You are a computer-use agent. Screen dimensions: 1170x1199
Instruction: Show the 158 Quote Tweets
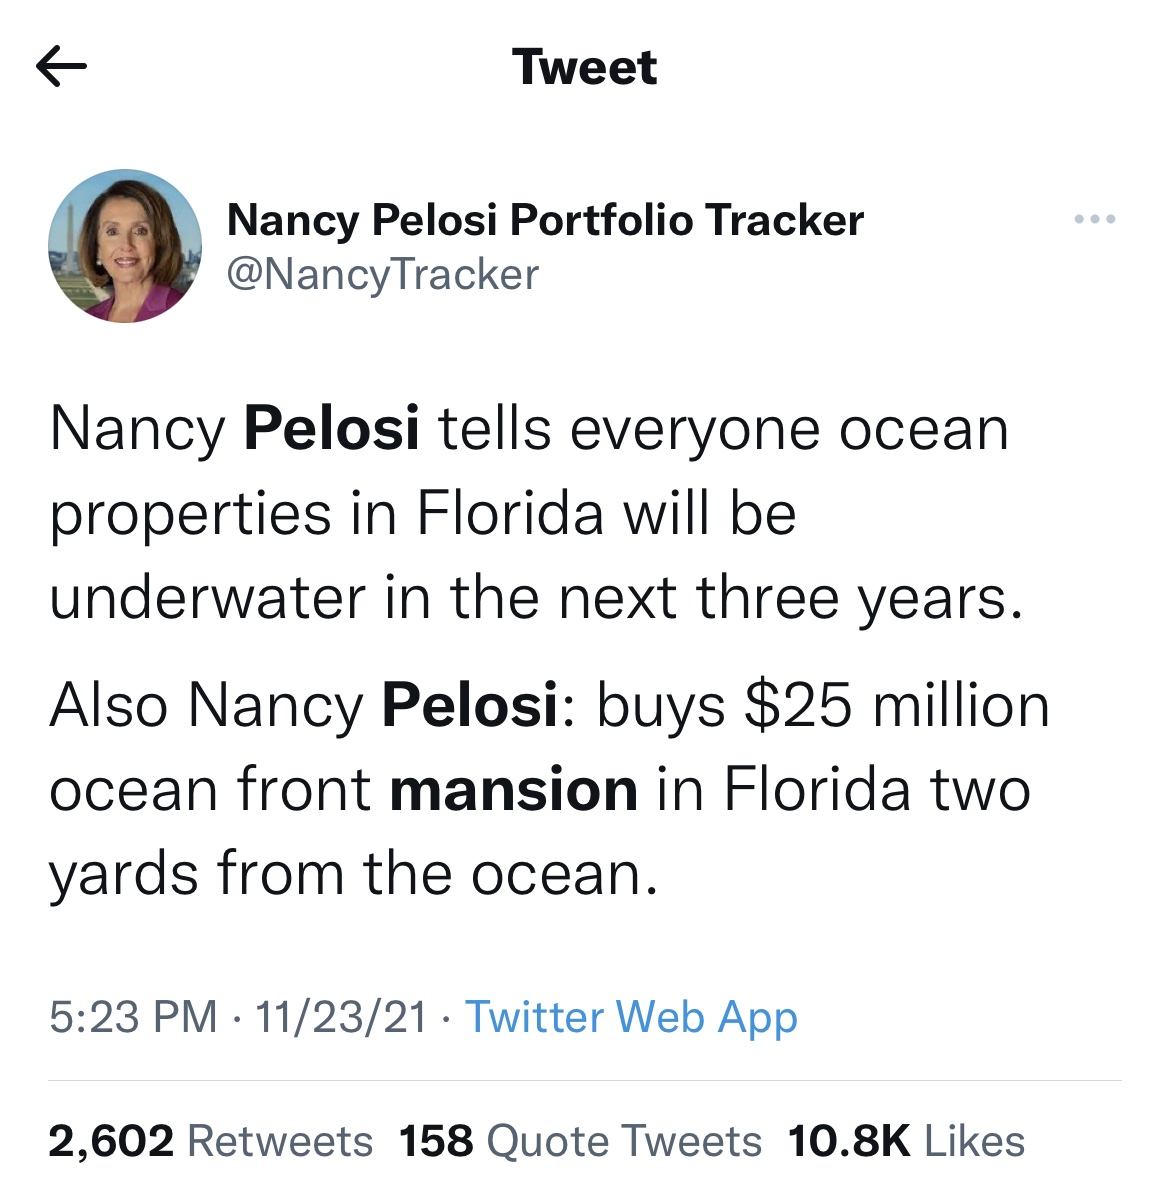click(x=580, y=1141)
